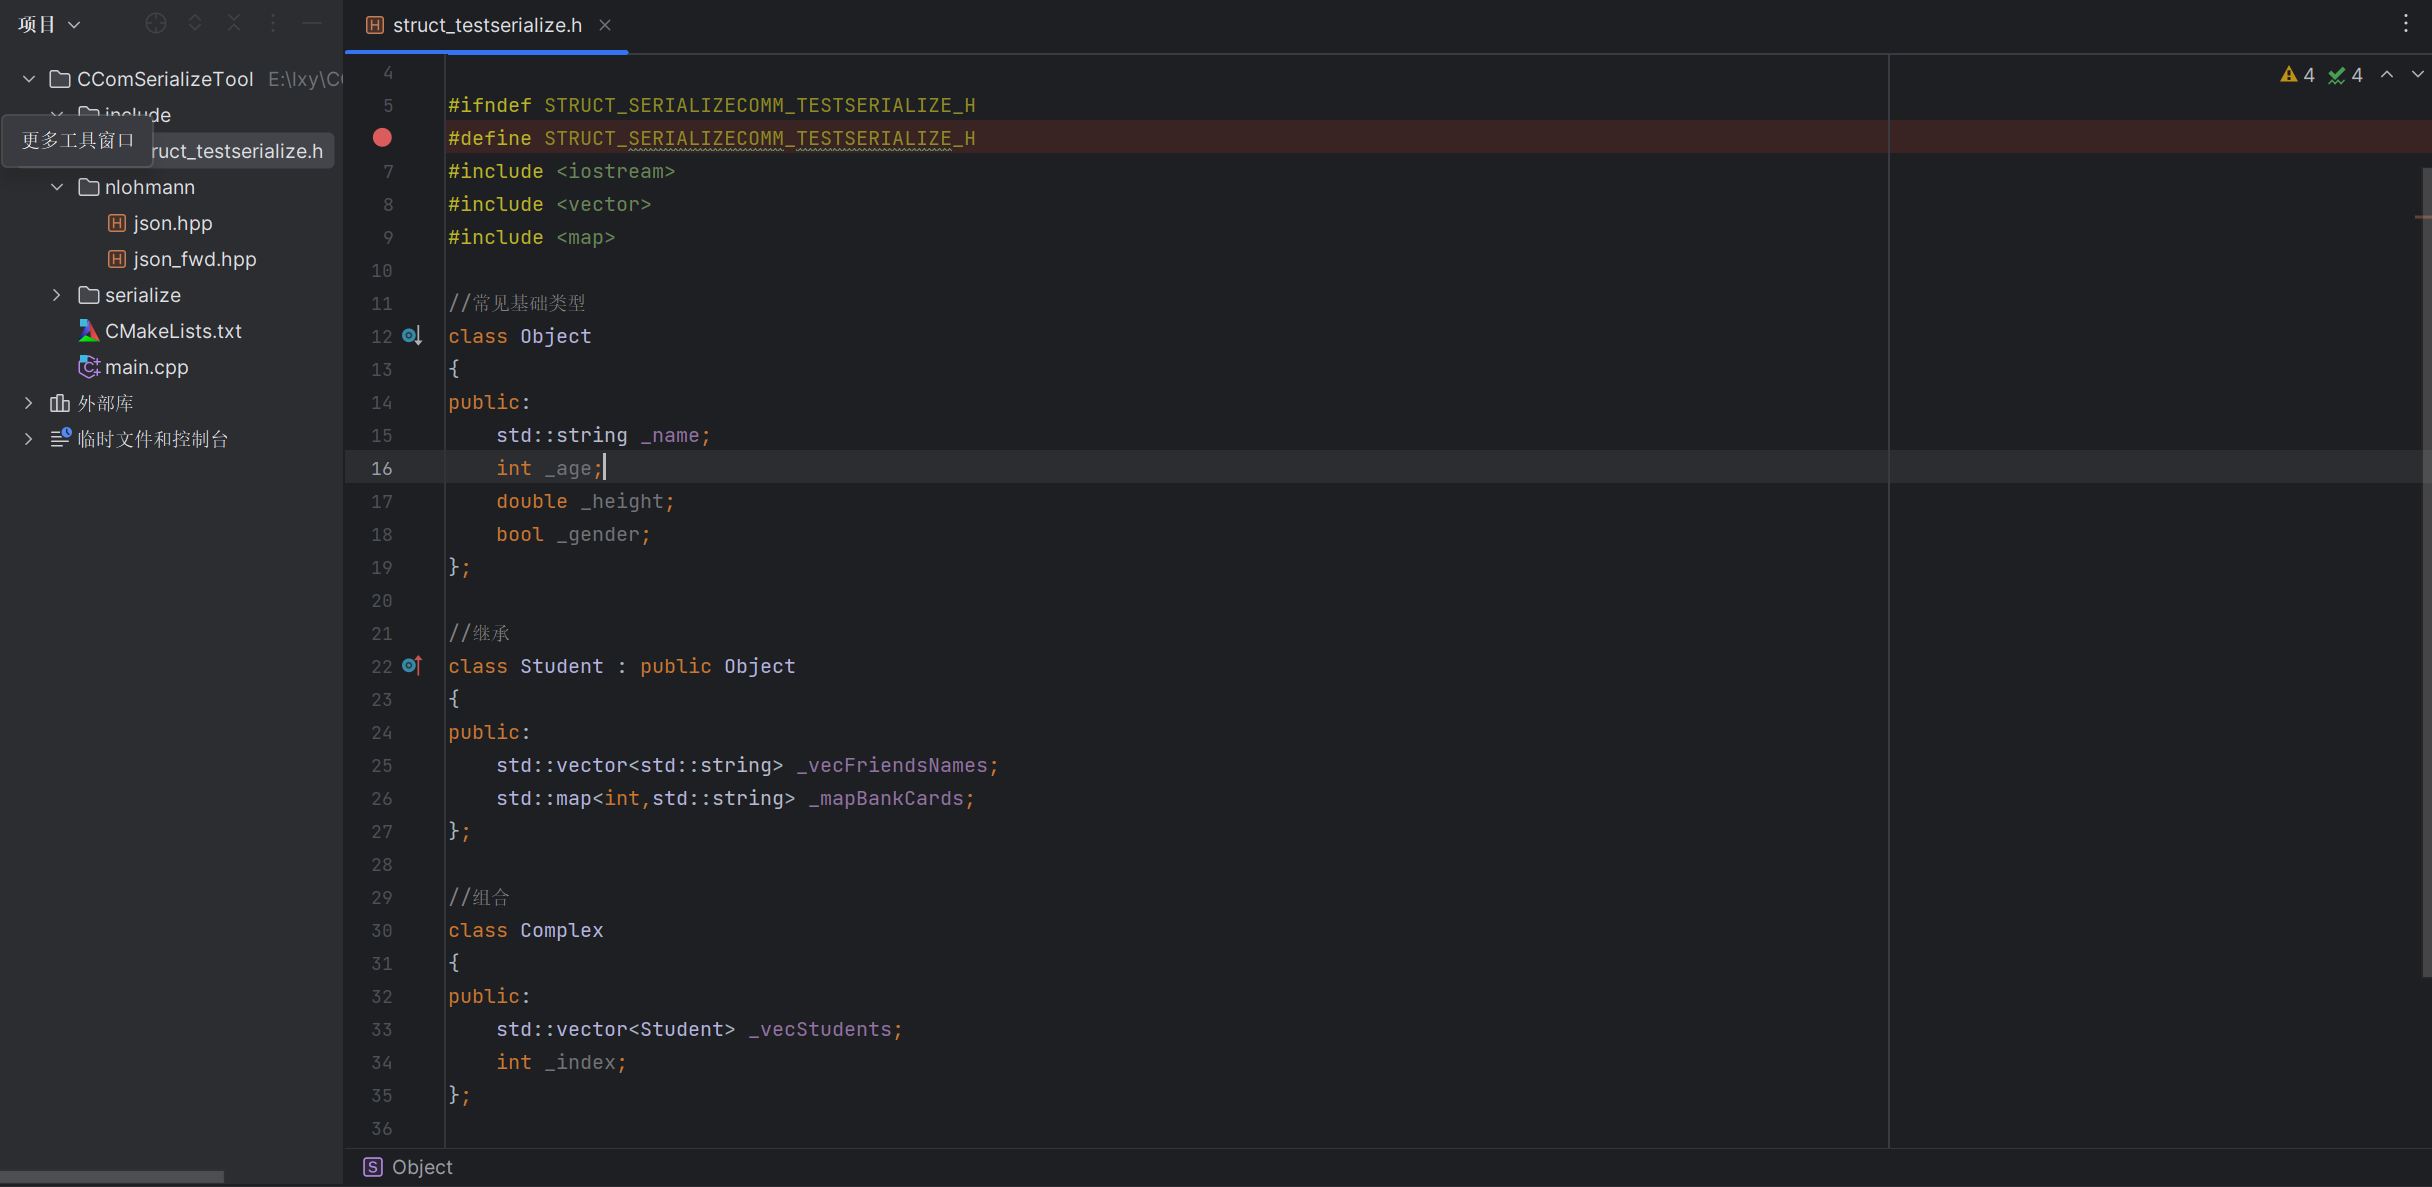The image size is (2432, 1187).
Task: Hide the project panel with the minimize icon
Action: coord(312,23)
